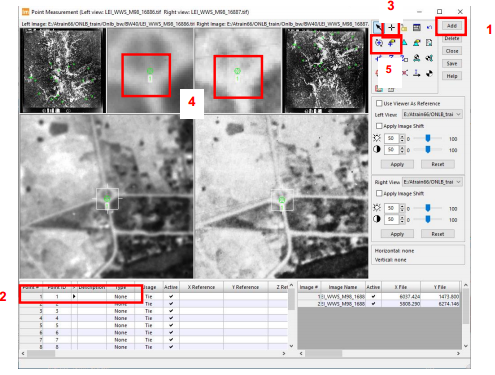Image resolution: width=495 pixels, height=375 pixels.
Task: Click the Right View contrast slider handle
Action: pos(428,219)
